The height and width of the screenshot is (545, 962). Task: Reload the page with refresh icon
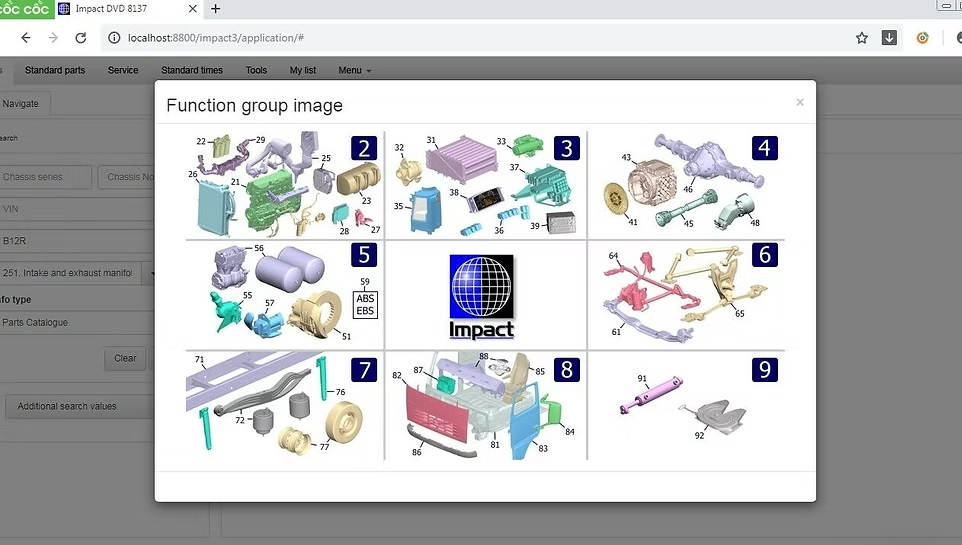click(81, 38)
